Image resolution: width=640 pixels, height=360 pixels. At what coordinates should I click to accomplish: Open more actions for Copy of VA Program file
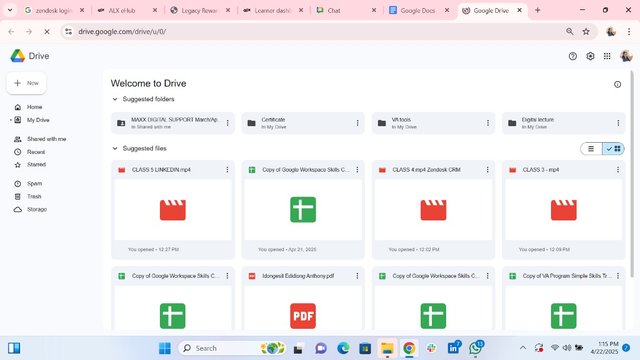[618, 276]
